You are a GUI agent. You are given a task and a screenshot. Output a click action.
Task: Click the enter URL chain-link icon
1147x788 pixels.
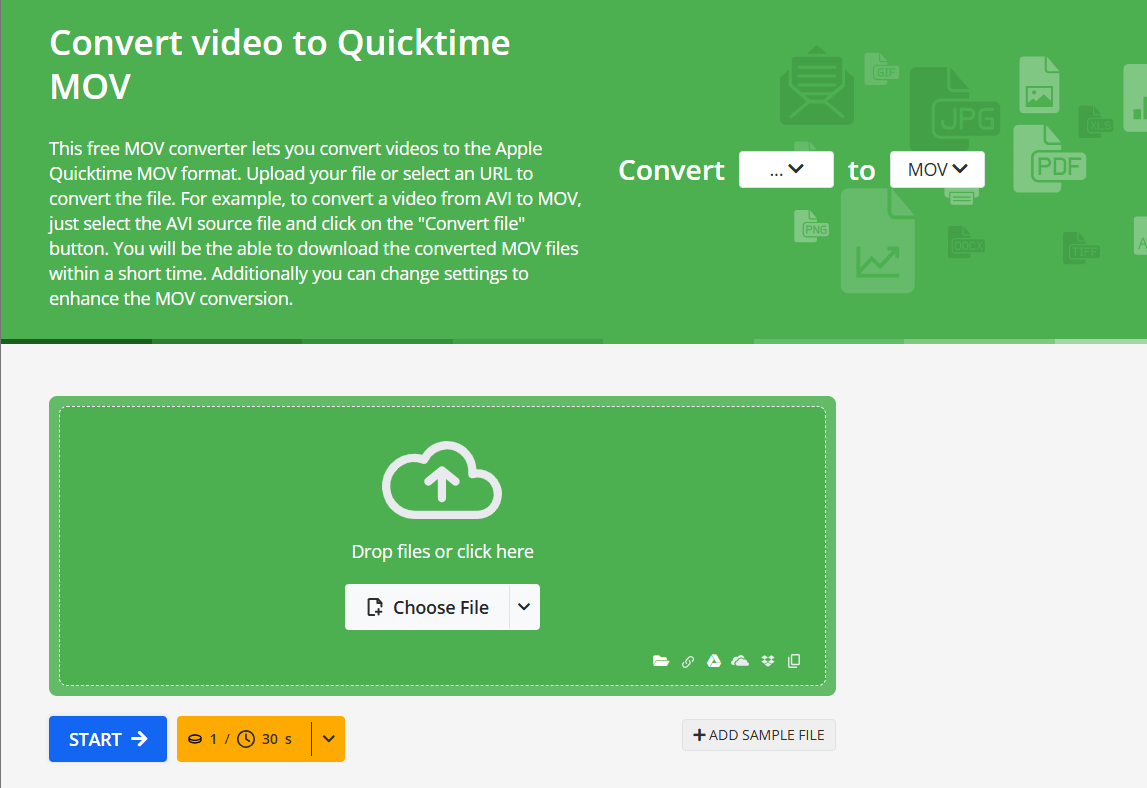point(688,661)
